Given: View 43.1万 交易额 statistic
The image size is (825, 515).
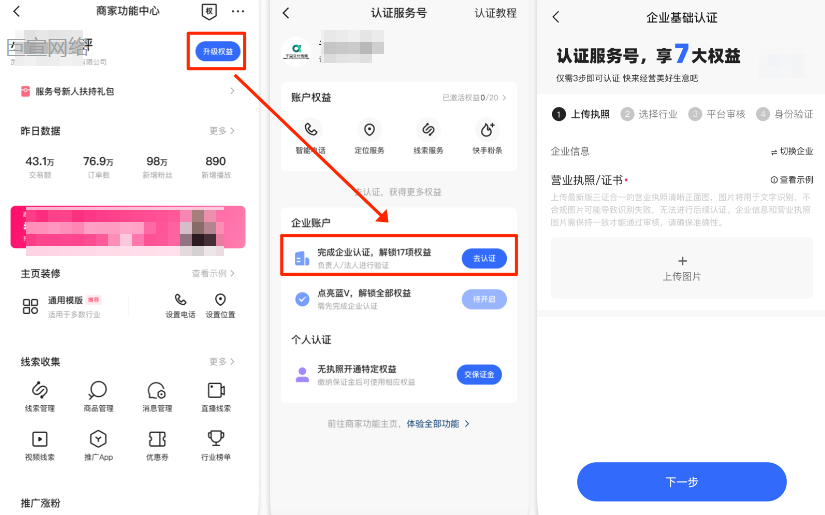Looking at the screenshot, I should click(40, 167).
